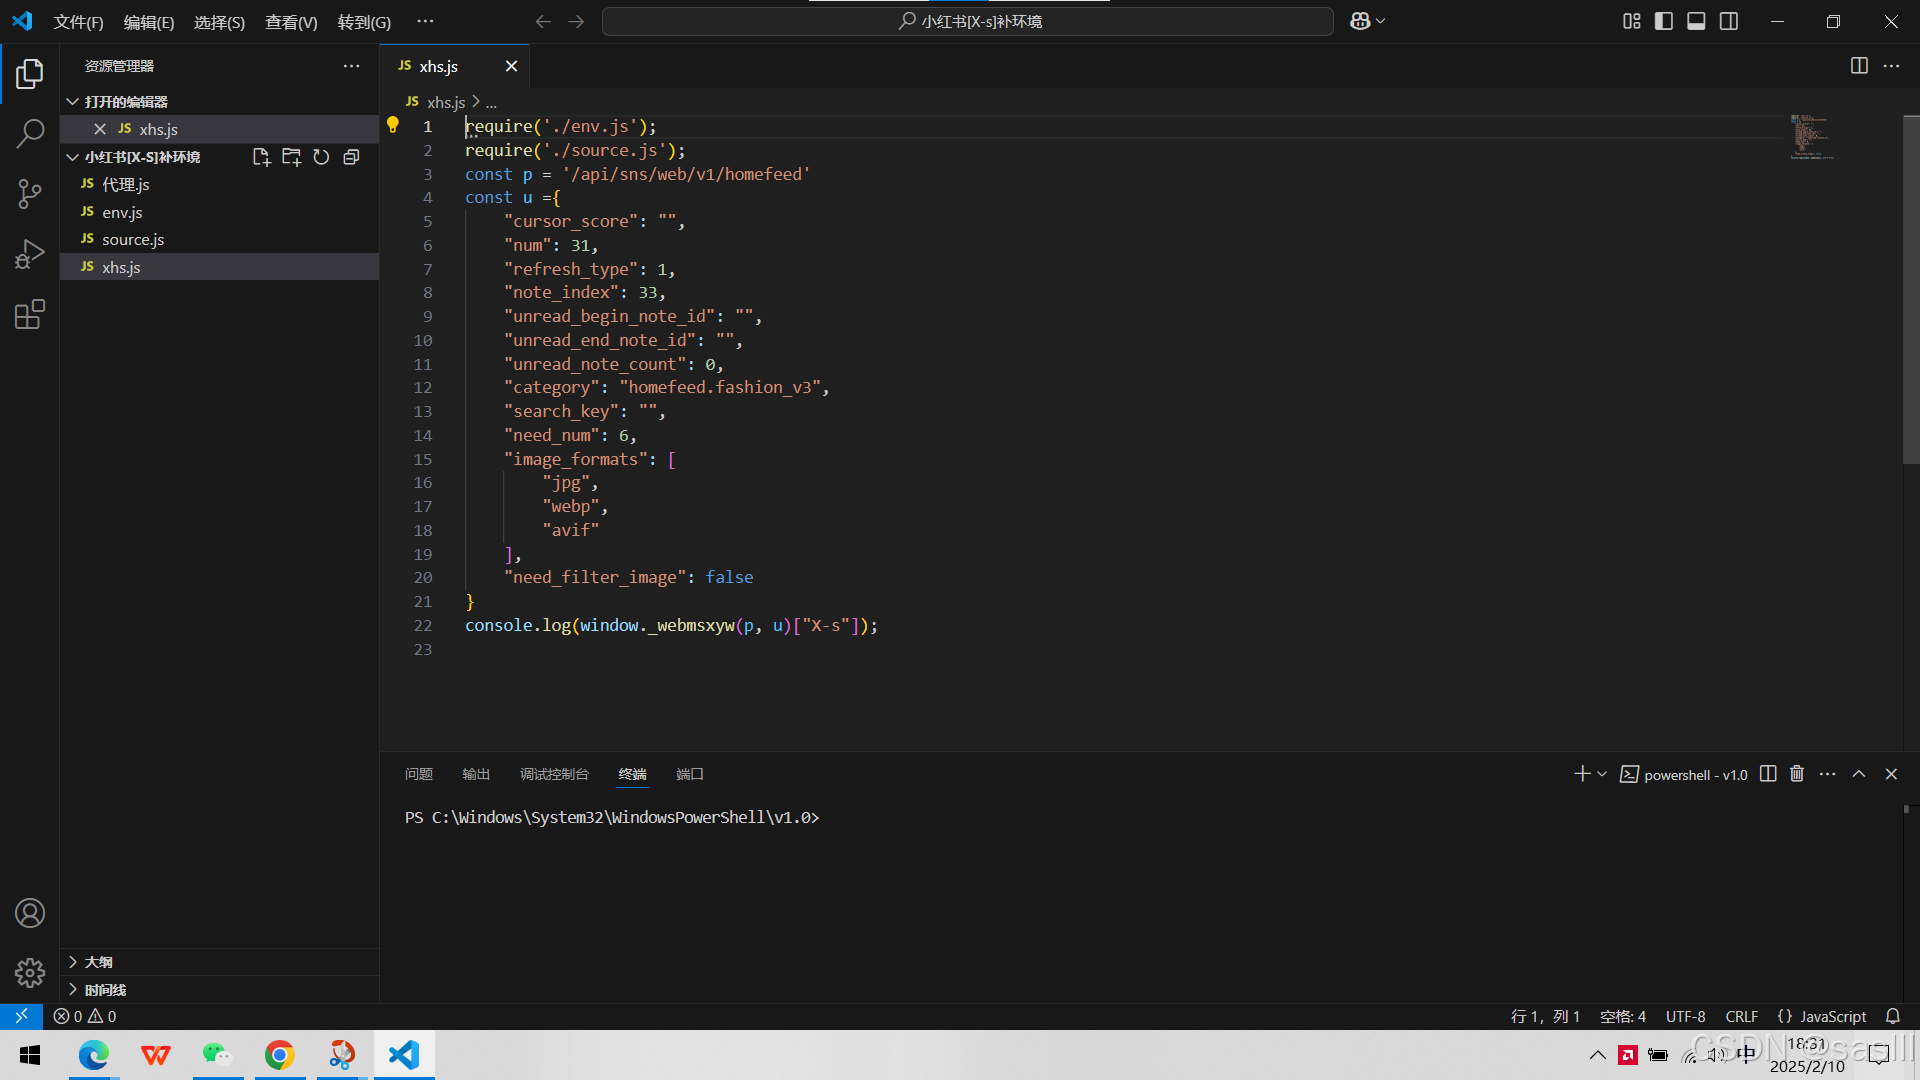Refresh the explorer file list

pos(321,157)
